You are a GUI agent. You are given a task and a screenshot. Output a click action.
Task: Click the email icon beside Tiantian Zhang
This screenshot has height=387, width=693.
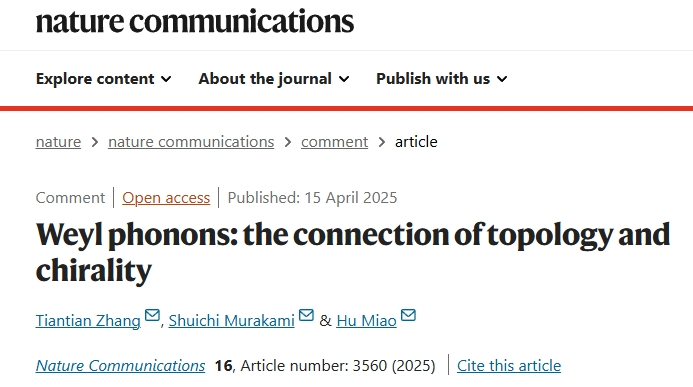[152, 315]
